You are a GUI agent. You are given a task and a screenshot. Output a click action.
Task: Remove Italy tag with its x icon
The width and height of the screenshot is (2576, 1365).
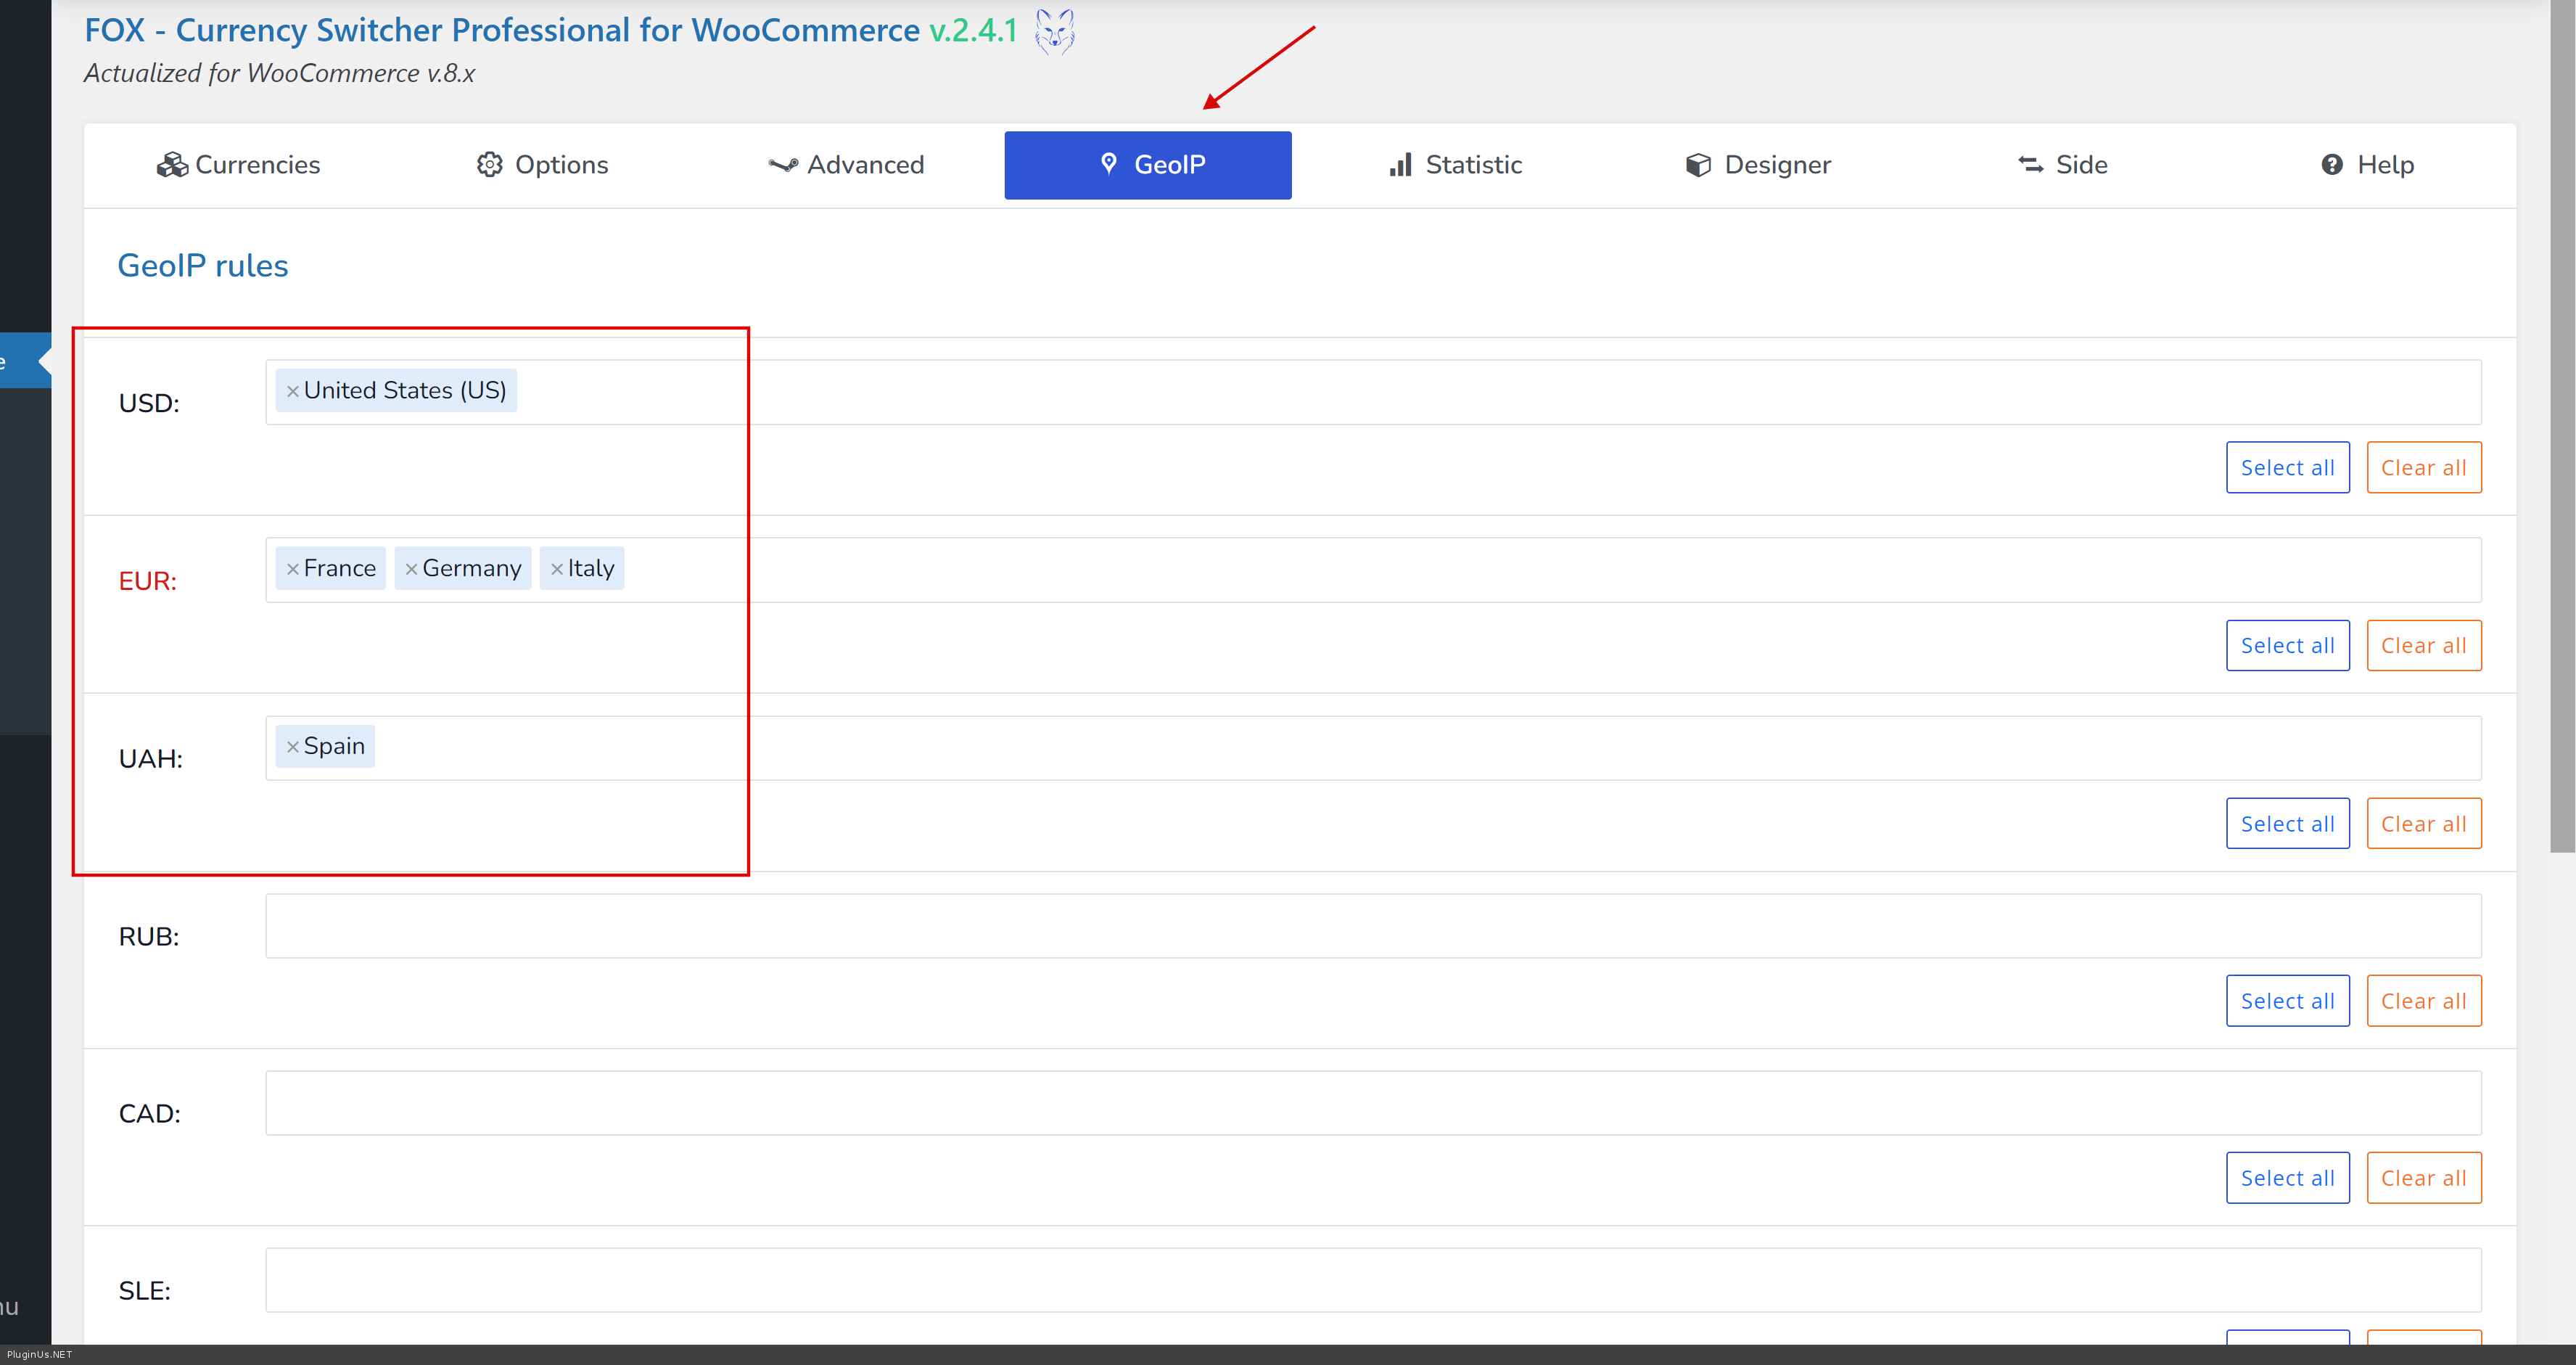click(x=557, y=569)
